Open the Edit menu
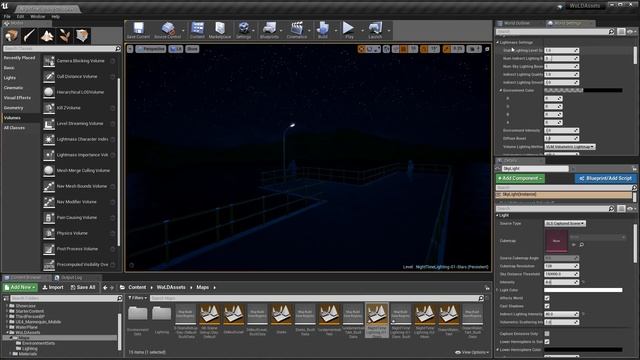 (20, 17)
